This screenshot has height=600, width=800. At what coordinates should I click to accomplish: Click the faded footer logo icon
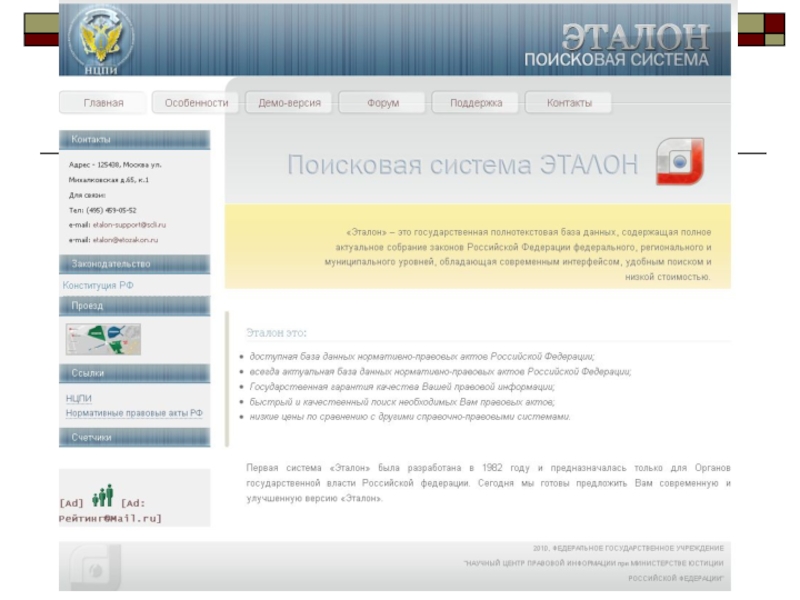(95, 567)
